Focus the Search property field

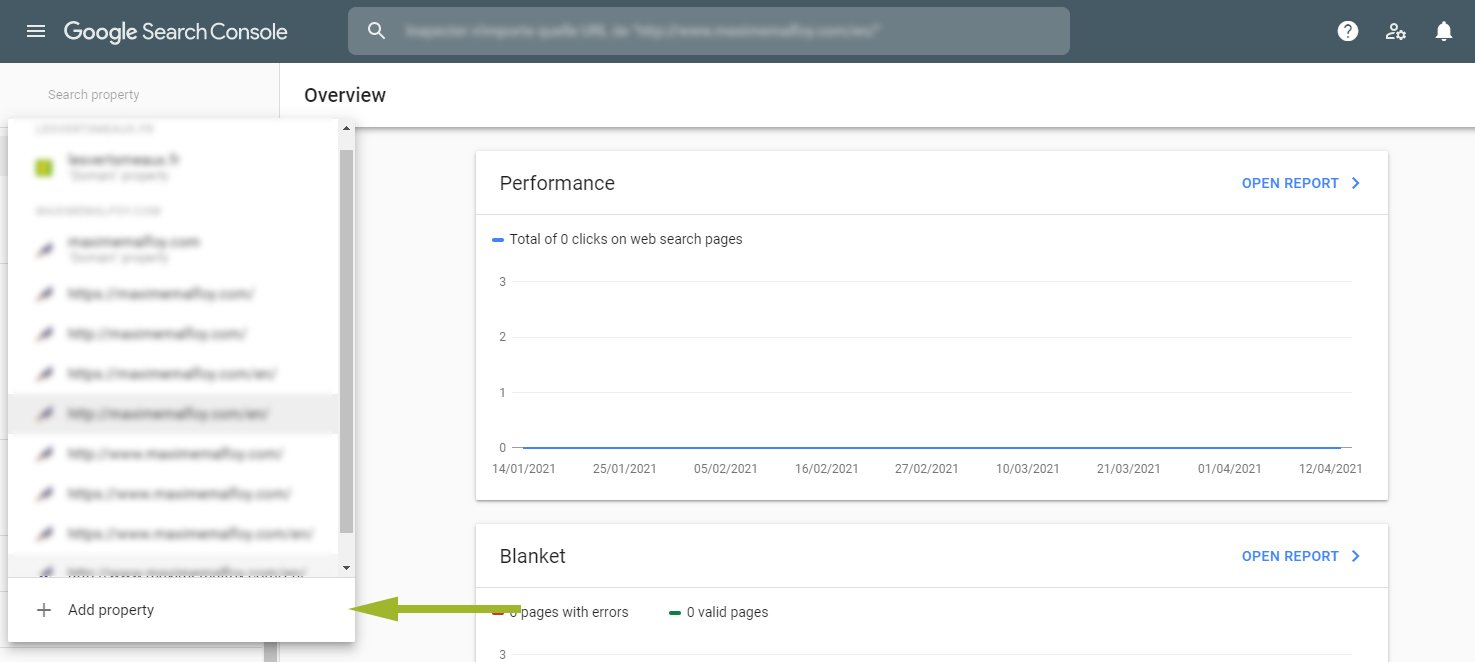tap(140, 95)
